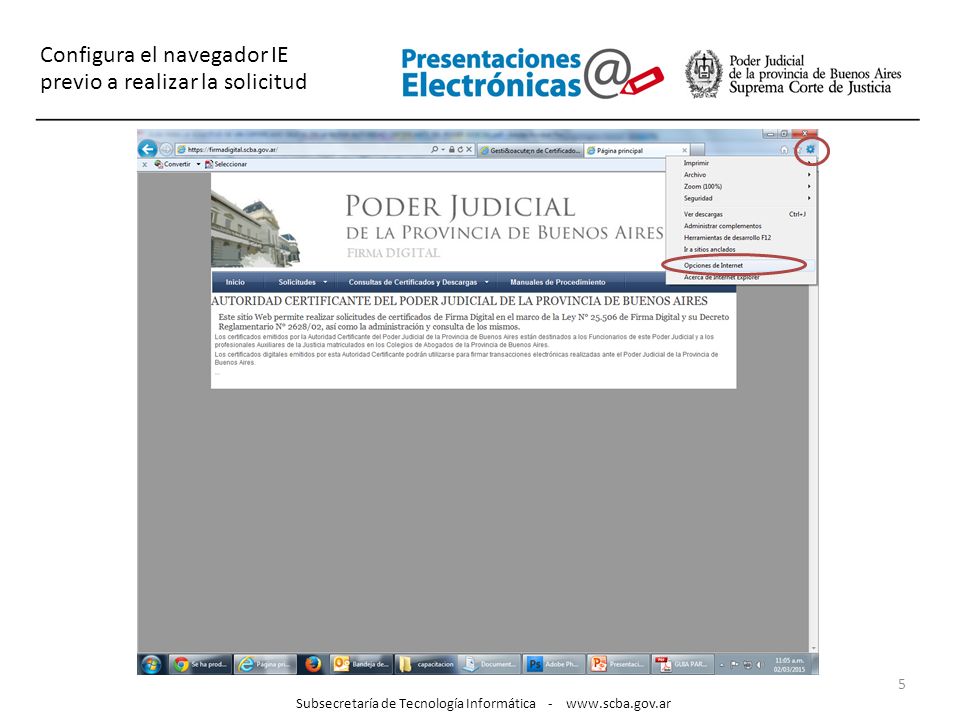
Task: Click the taskbar clock 11:05 a.m.
Action: (789, 665)
